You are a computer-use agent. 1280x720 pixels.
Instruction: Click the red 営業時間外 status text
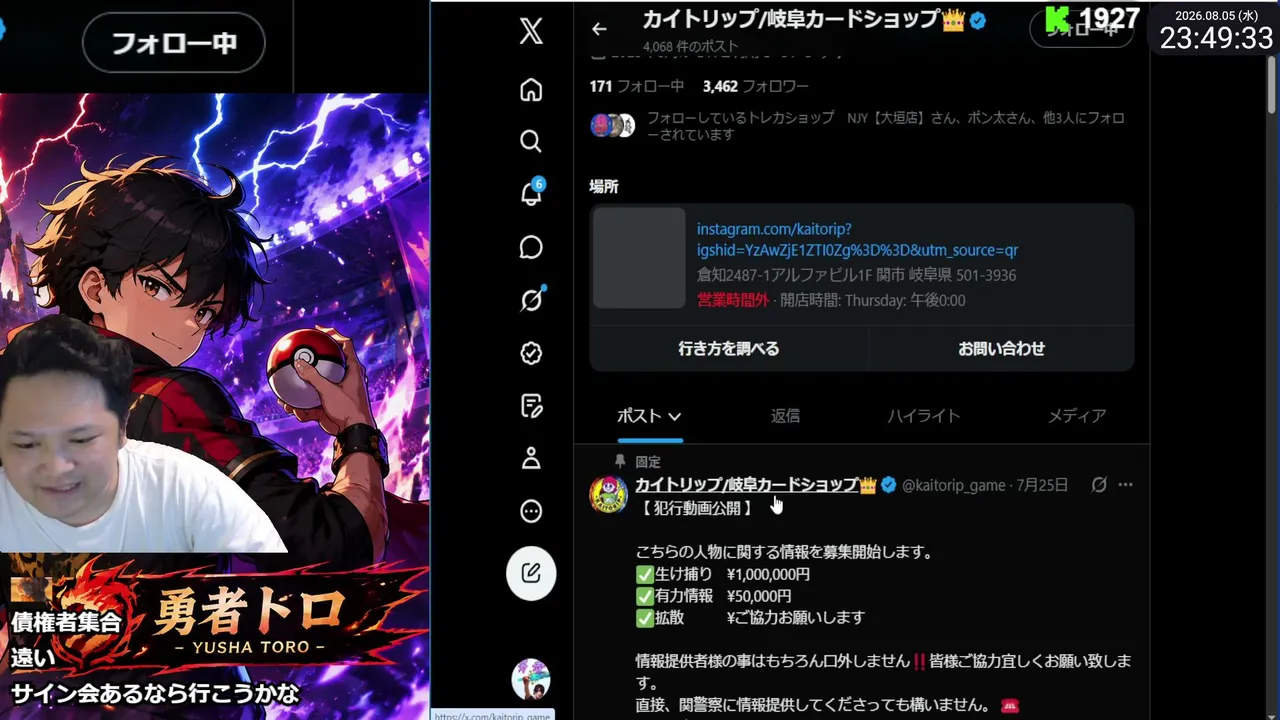coord(733,300)
